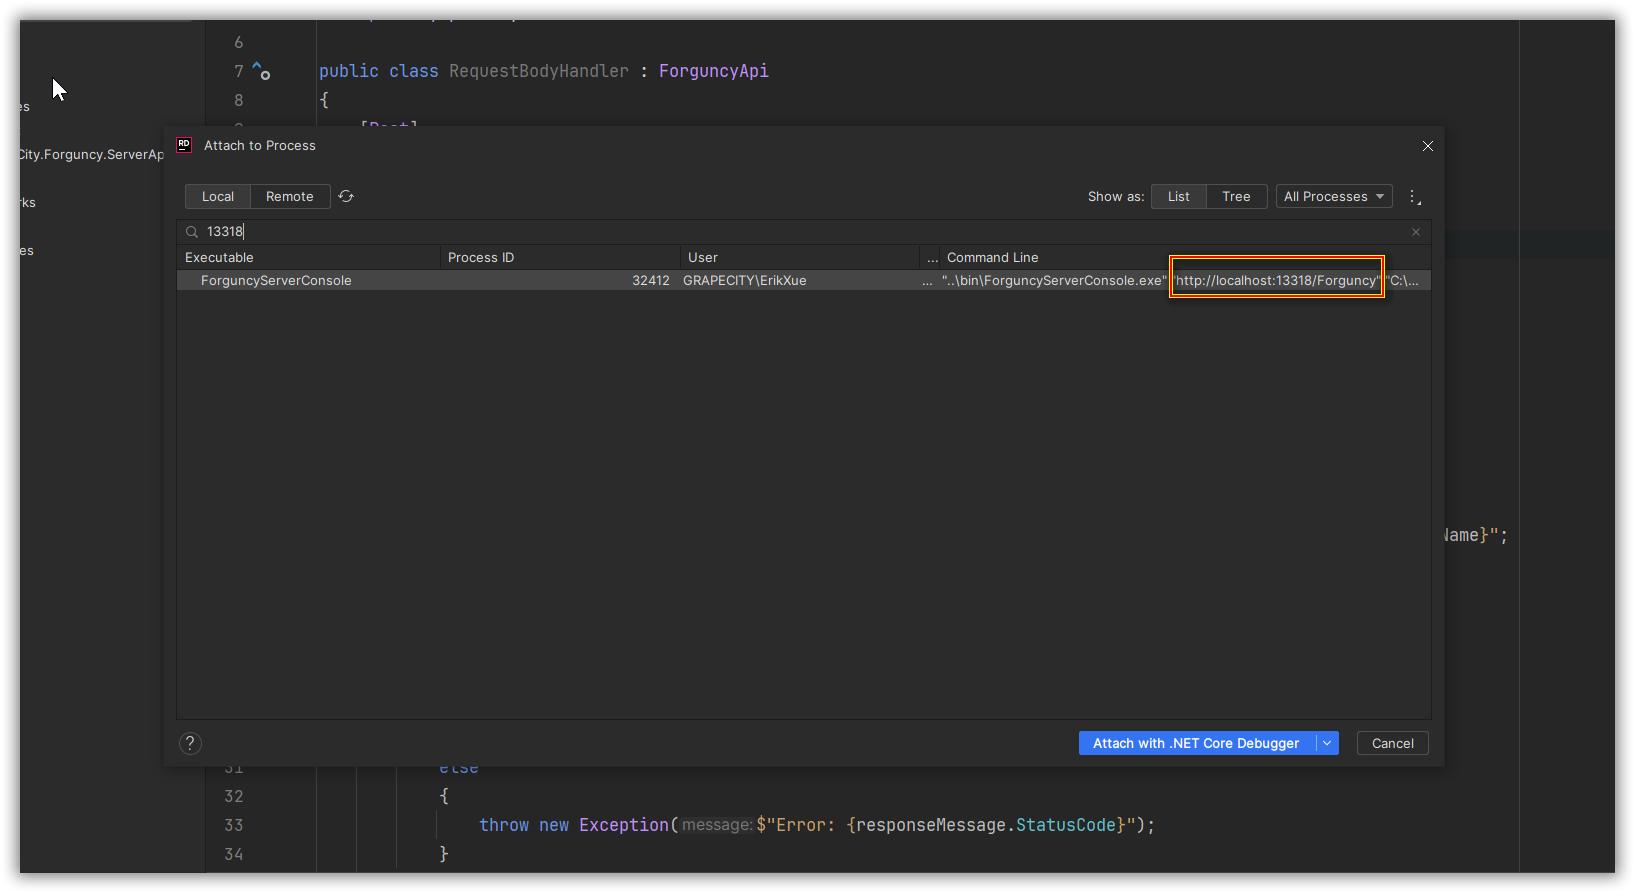Expand the attach debugger options arrow

point(1327,743)
